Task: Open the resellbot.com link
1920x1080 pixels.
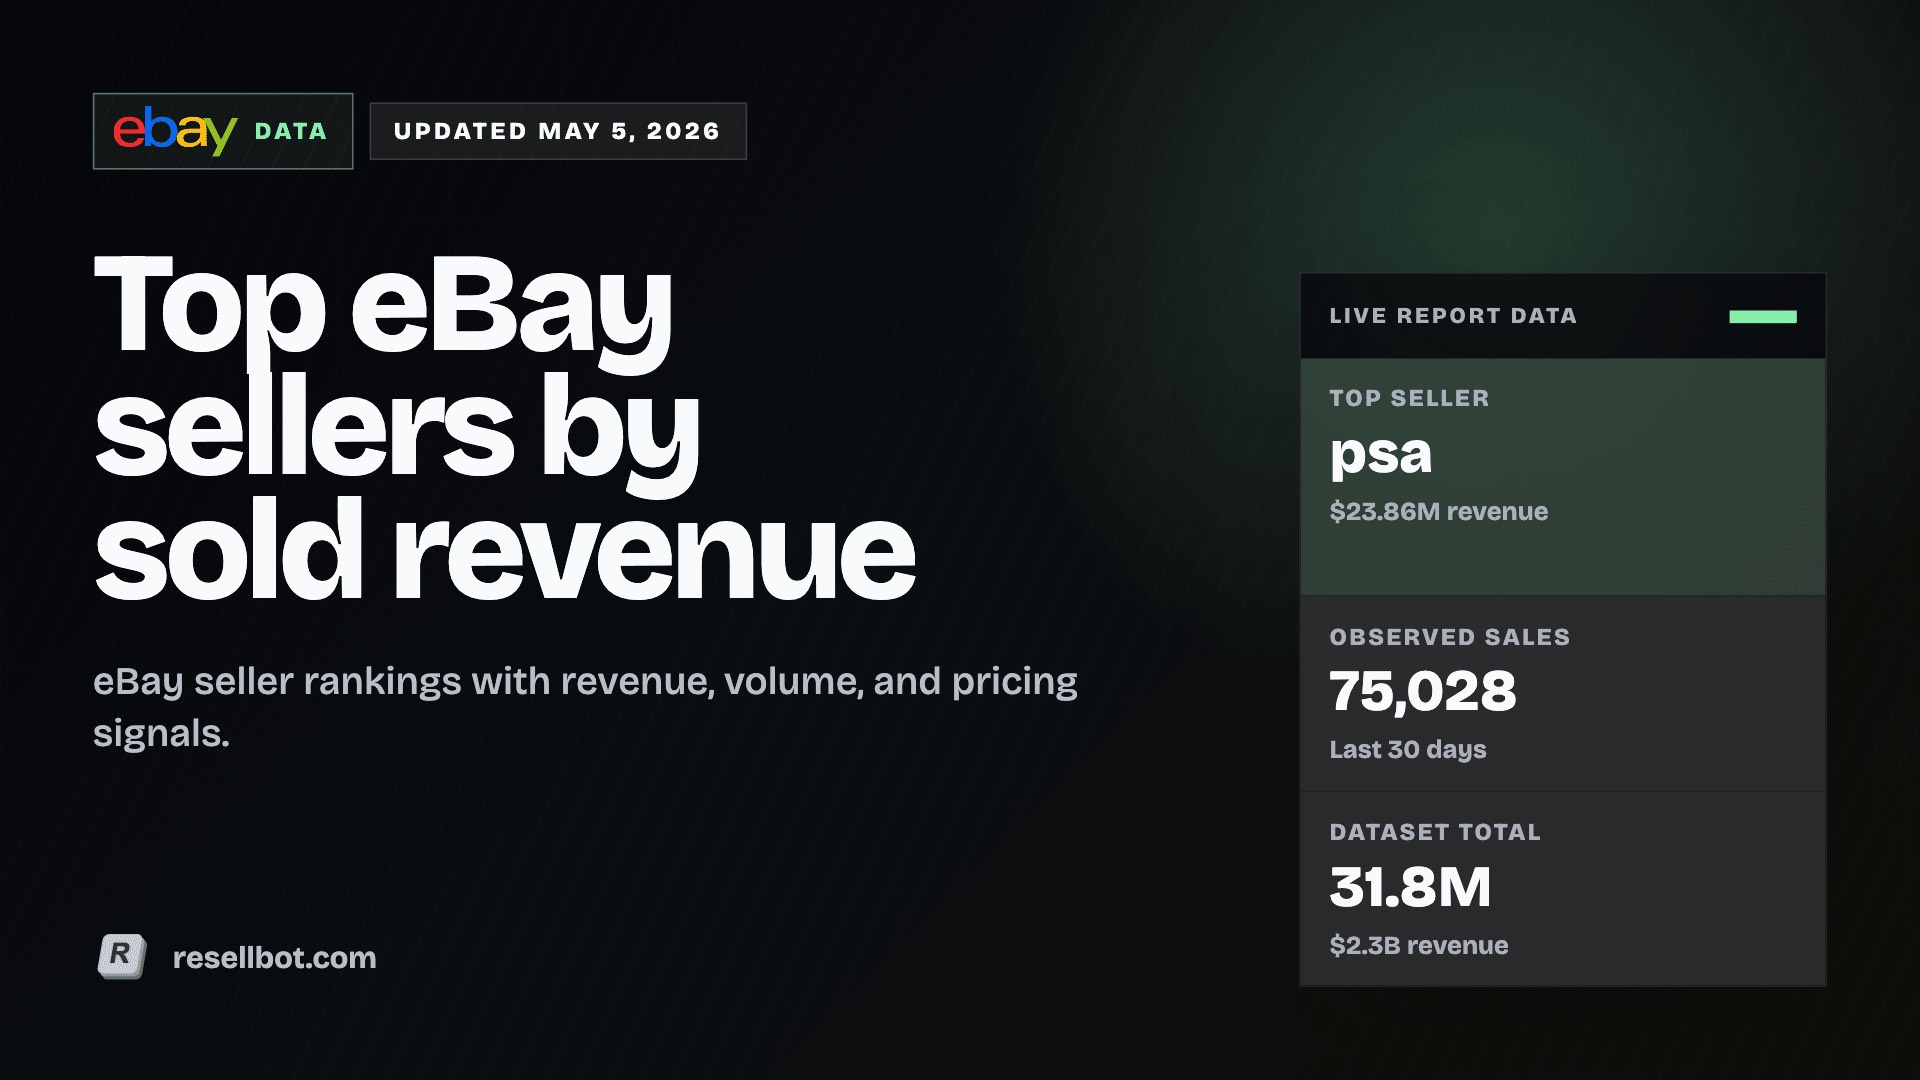Action: [x=274, y=958]
